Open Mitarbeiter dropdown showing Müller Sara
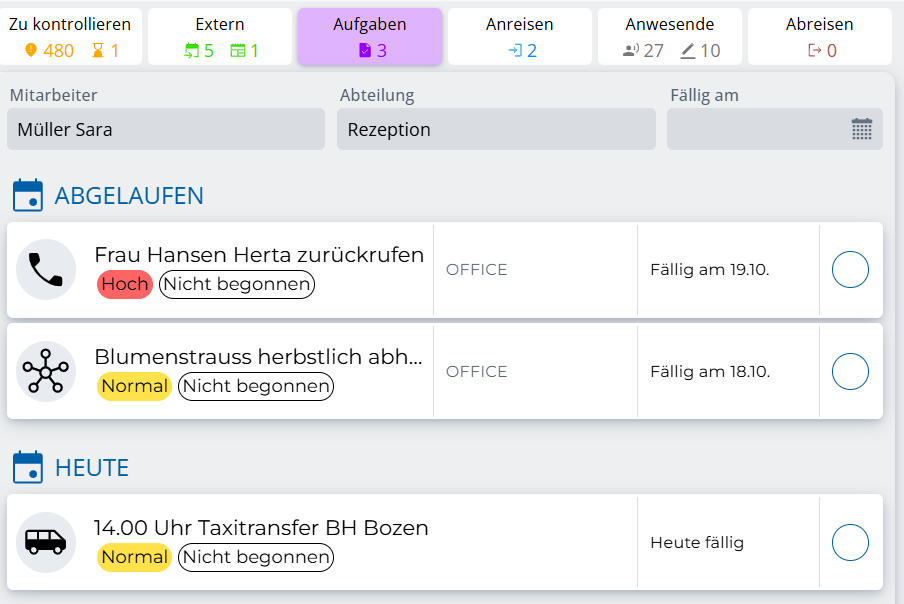904x604 pixels. (x=166, y=129)
